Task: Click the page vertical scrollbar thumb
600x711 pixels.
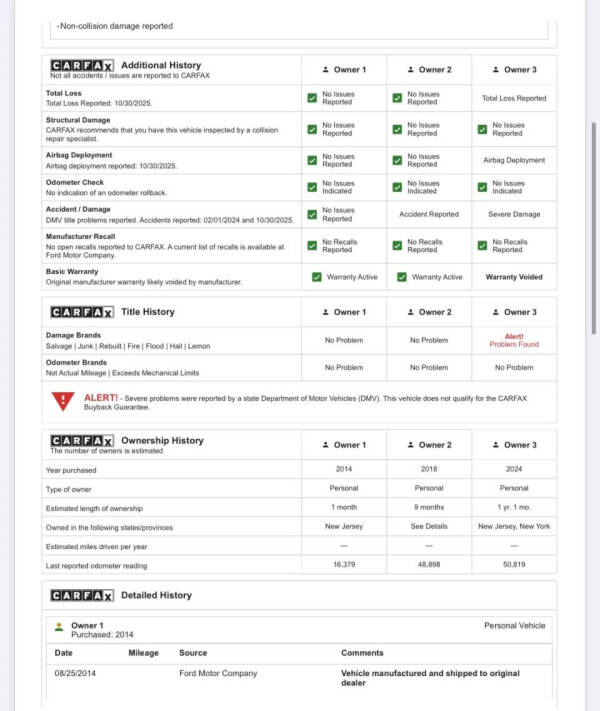Action: pos(594,228)
